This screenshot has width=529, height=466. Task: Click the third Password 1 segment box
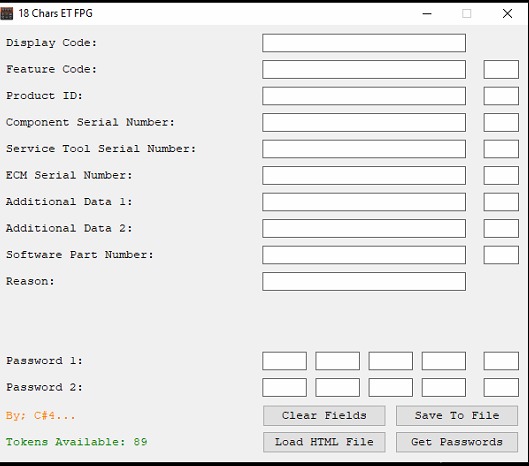(x=391, y=361)
